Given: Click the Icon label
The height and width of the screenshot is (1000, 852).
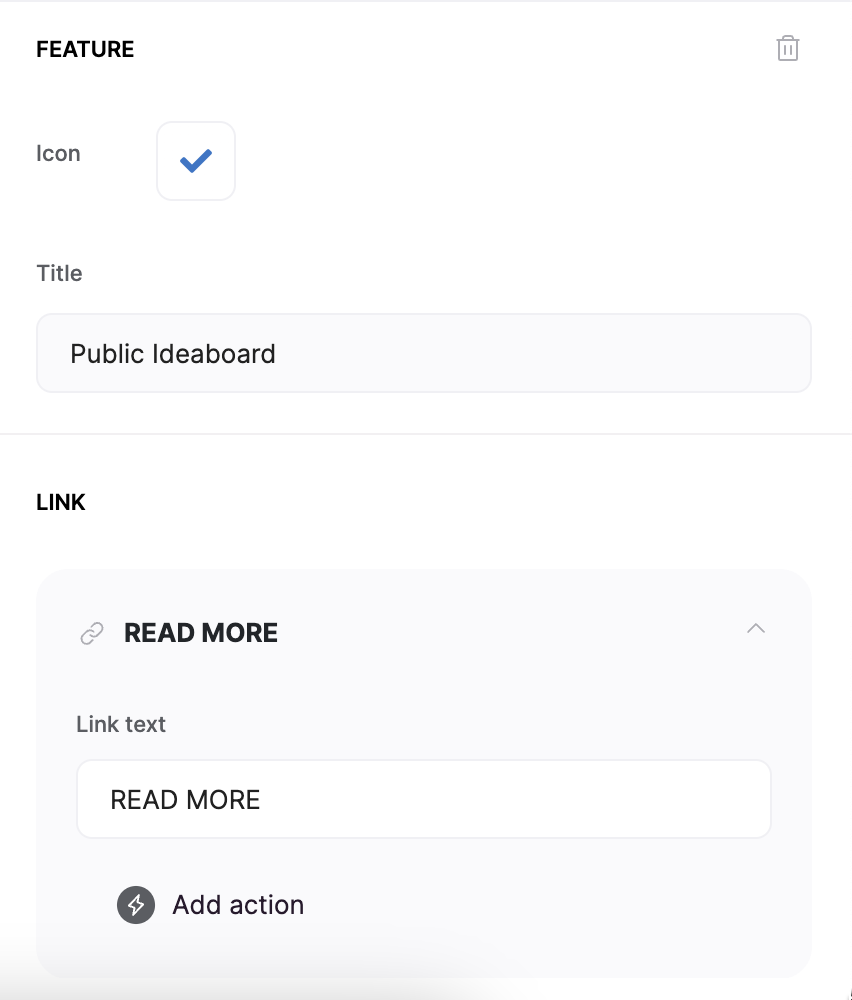Looking at the screenshot, I should tap(58, 153).
